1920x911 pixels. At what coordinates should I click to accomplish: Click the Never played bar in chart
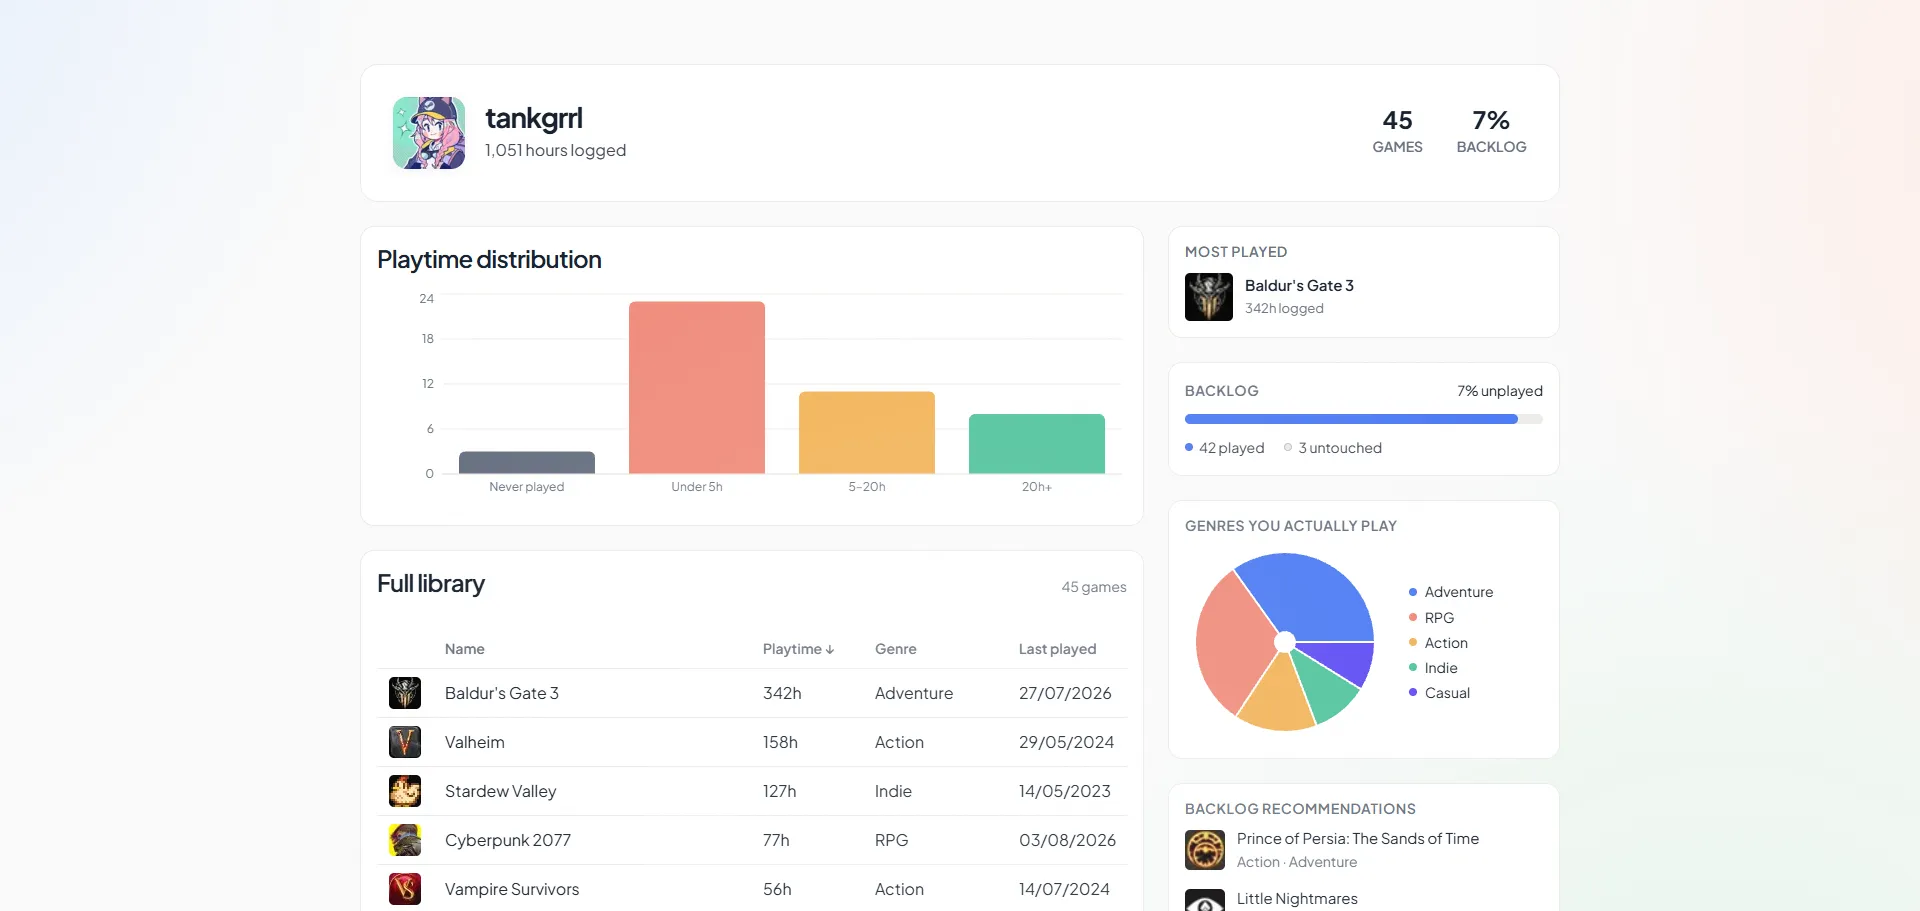[527, 463]
